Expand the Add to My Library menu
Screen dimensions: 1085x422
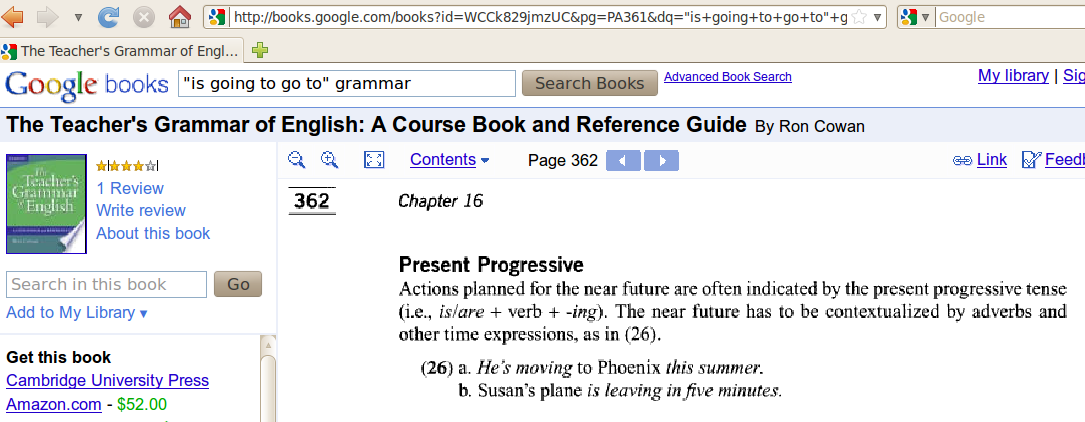coord(77,313)
